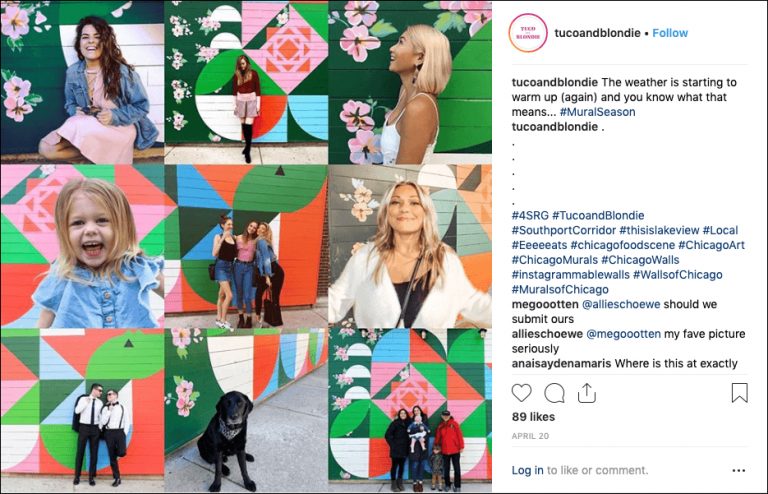This screenshot has width=768, height=494.
Task: Open the #MuralSeason hashtag
Action: (598, 112)
